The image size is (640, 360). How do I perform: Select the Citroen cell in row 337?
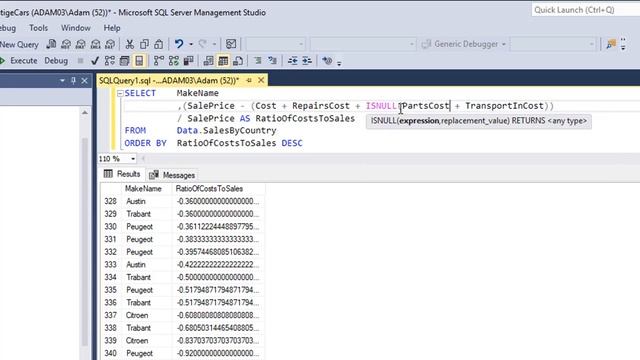tap(147, 315)
